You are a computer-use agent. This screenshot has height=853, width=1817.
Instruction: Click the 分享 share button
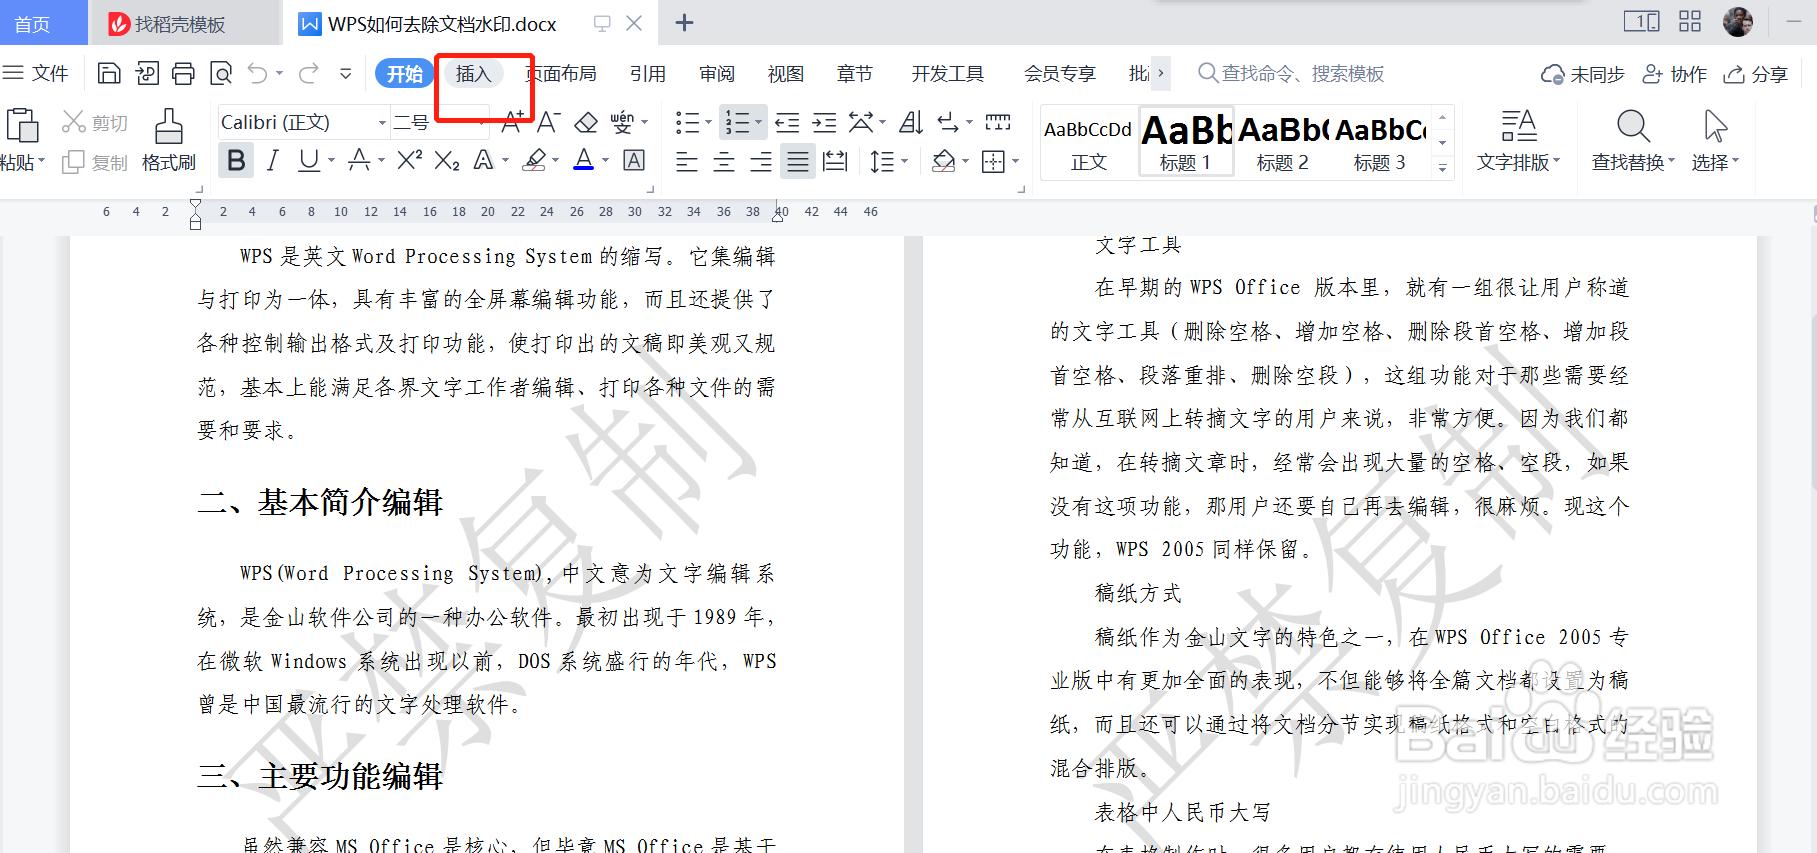point(1756,74)
